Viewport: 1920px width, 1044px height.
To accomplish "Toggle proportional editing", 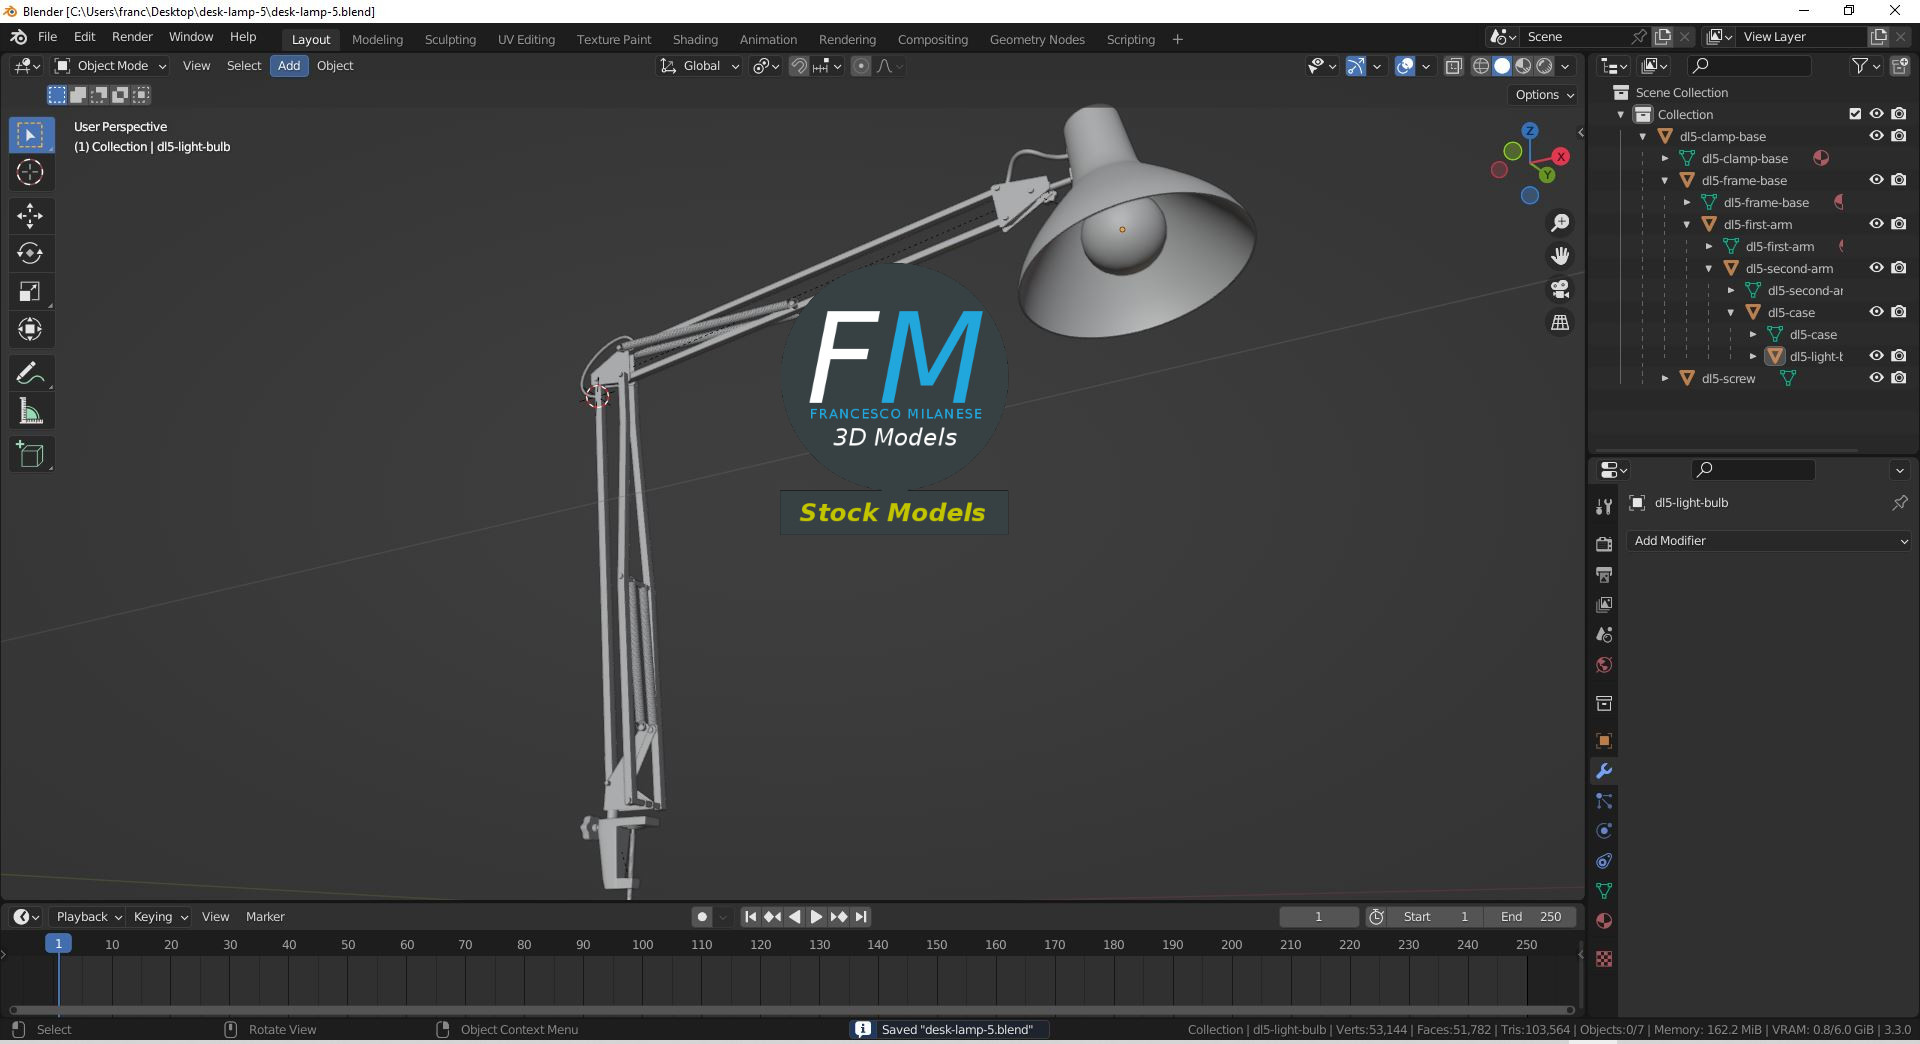I will [x=861, y=66].
